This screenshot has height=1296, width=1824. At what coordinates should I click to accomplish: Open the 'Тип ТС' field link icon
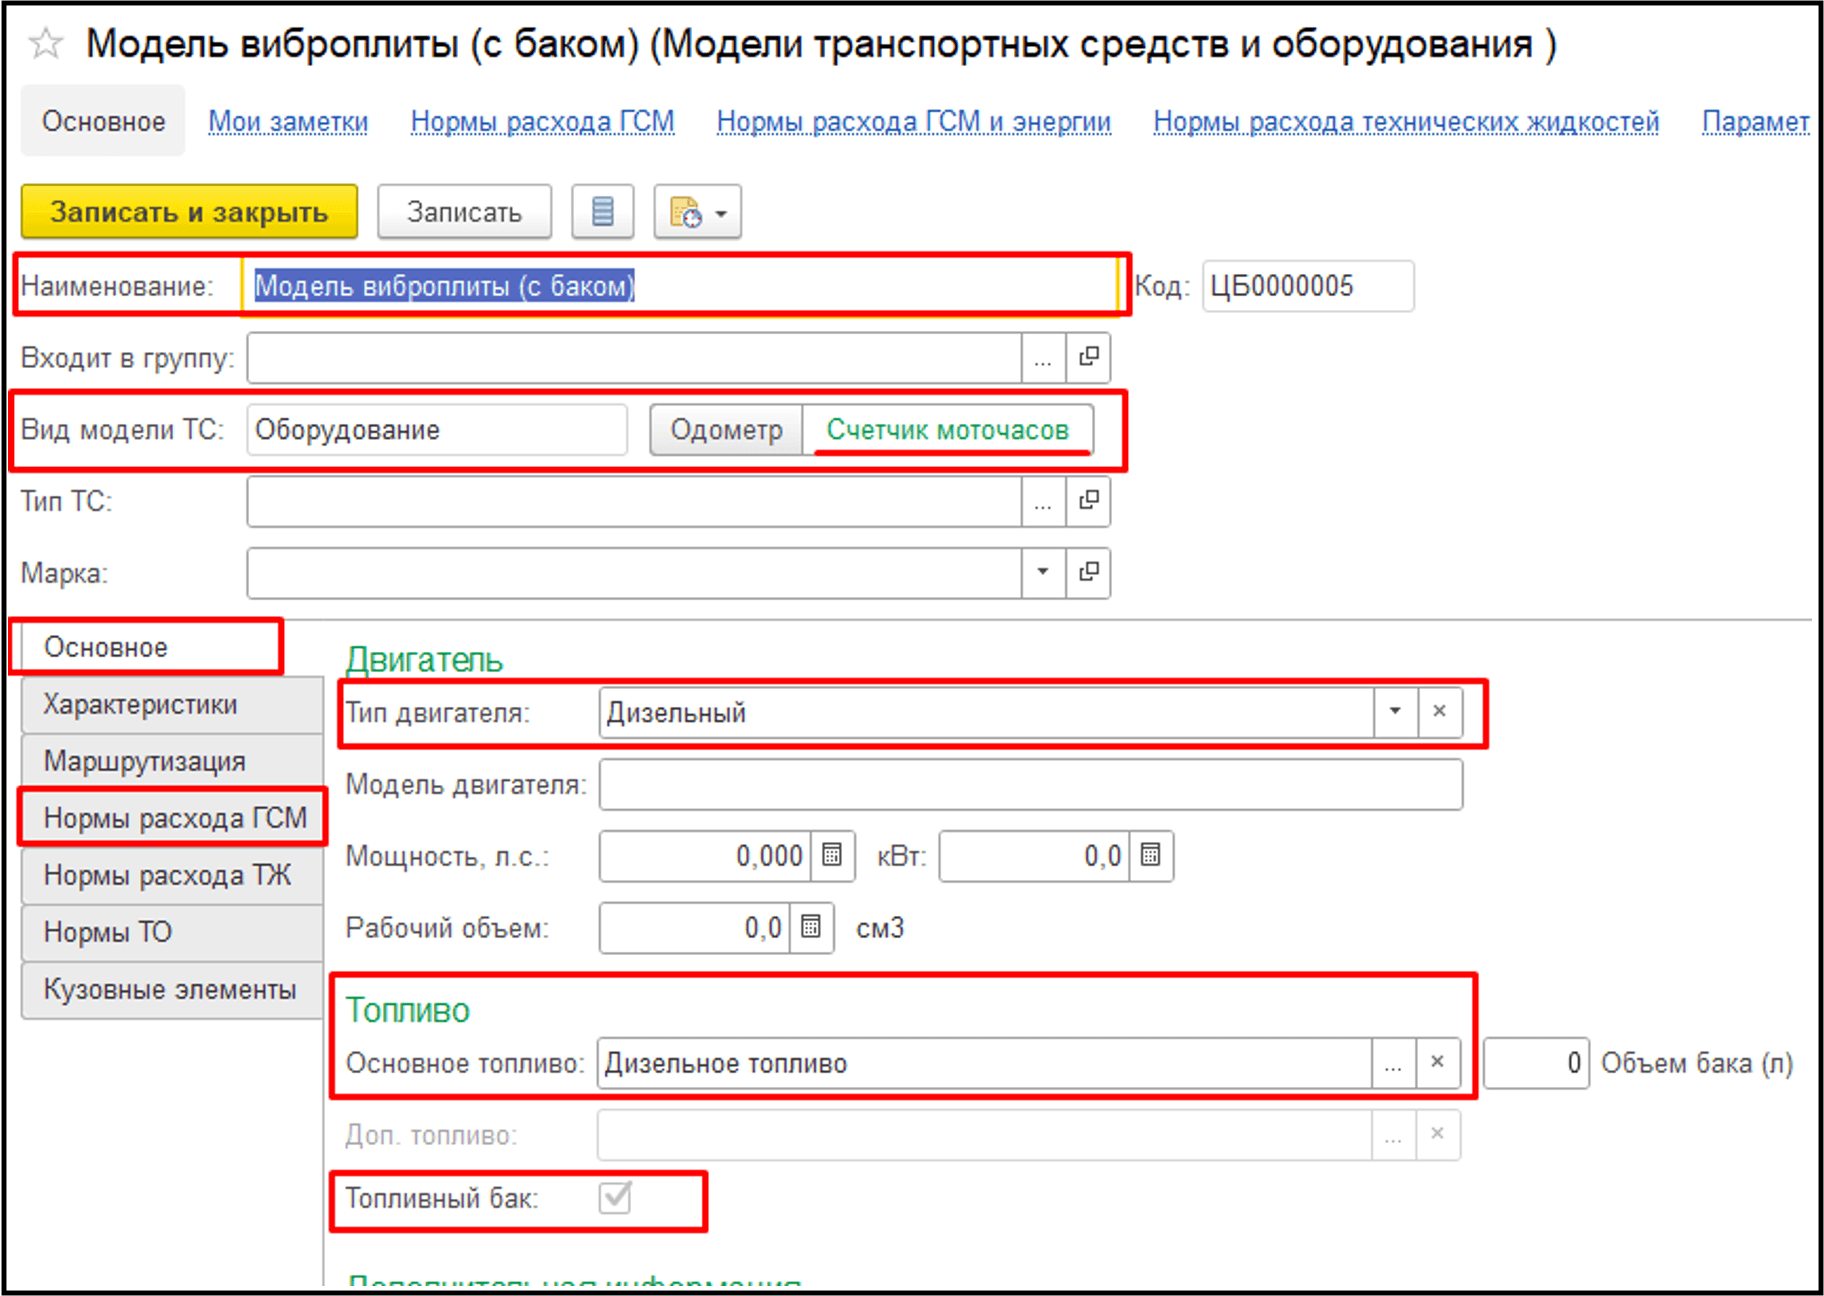(x=1088, y=500)
